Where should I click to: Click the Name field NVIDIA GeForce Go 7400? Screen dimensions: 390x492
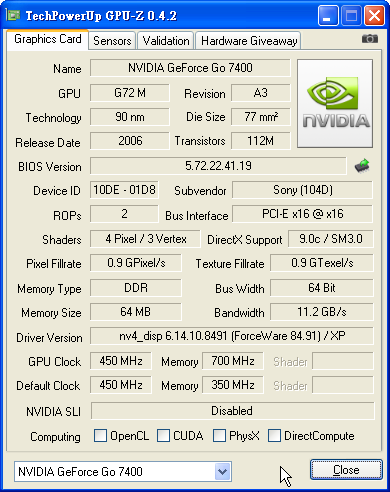pyautogui.click(x=190, y=68)
